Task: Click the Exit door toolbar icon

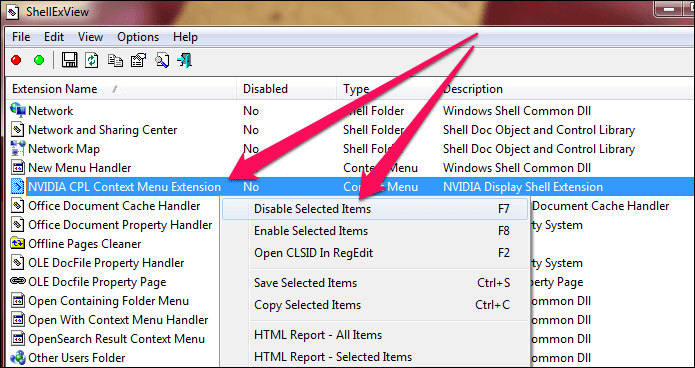Action: [x=184, y=60]
